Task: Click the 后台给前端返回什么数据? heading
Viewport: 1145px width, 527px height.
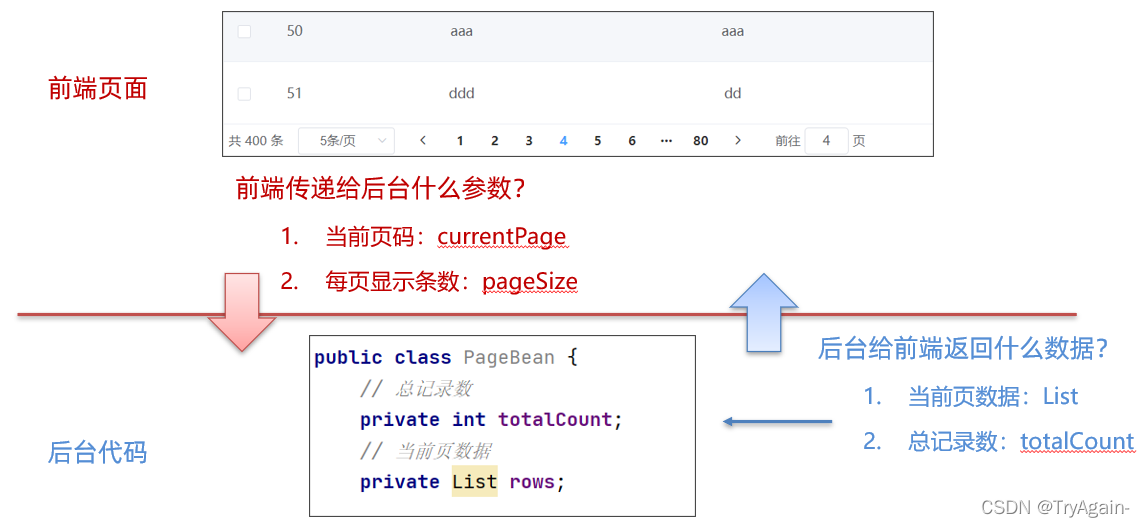Action: 963,349
